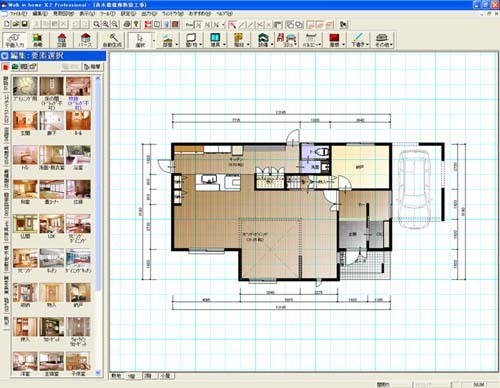Select the 立面 elevation house icon
Viewport: 500px width, 388px height.
tap(62, 40)
